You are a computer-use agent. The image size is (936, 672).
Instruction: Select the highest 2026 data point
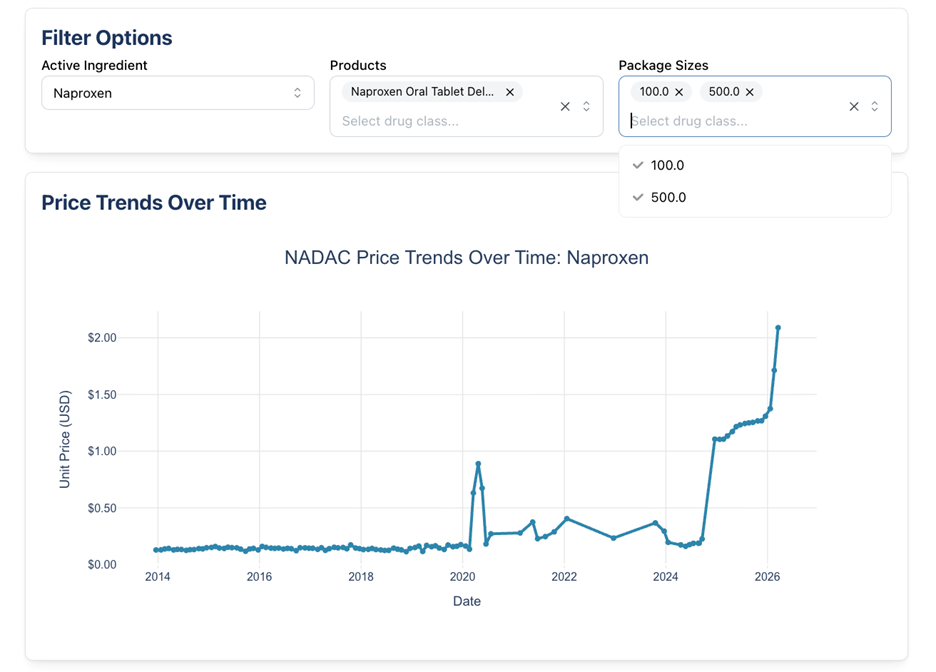tap(778, 328)
